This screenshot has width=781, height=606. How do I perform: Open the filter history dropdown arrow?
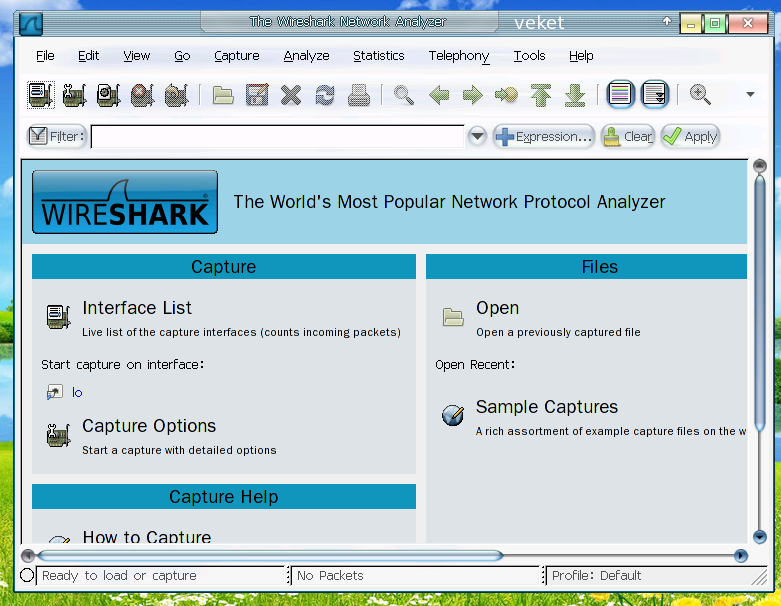point(477,136)
